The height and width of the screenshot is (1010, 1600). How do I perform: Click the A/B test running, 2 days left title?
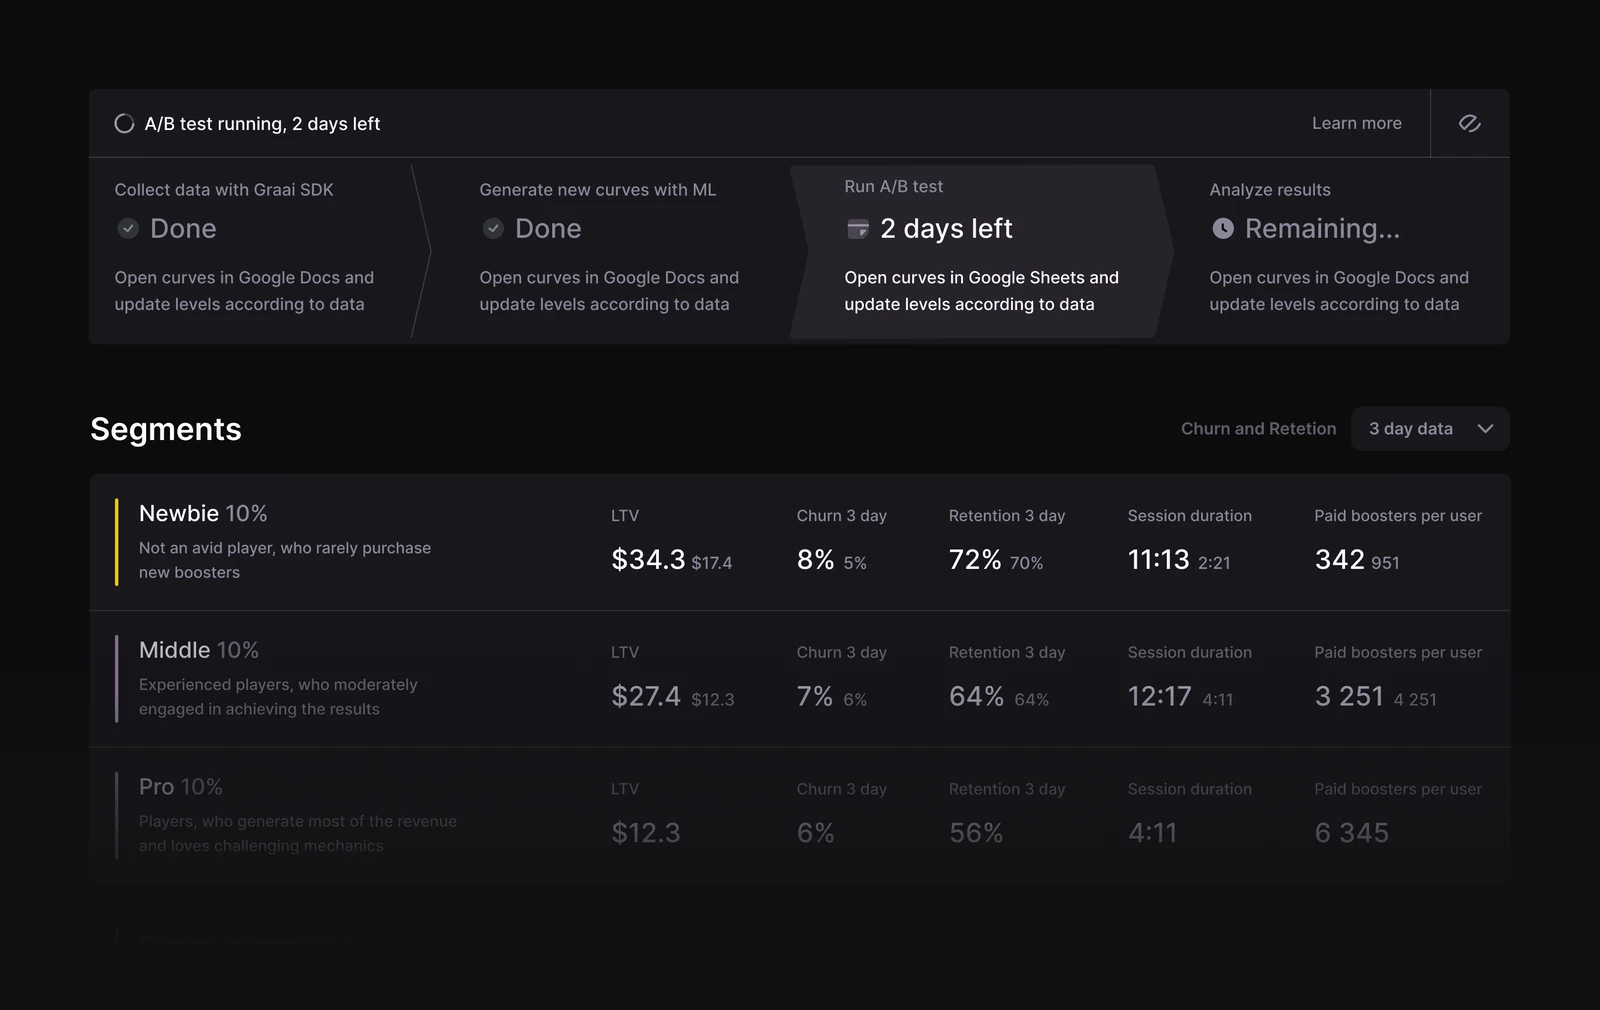(x=262, y=124)
